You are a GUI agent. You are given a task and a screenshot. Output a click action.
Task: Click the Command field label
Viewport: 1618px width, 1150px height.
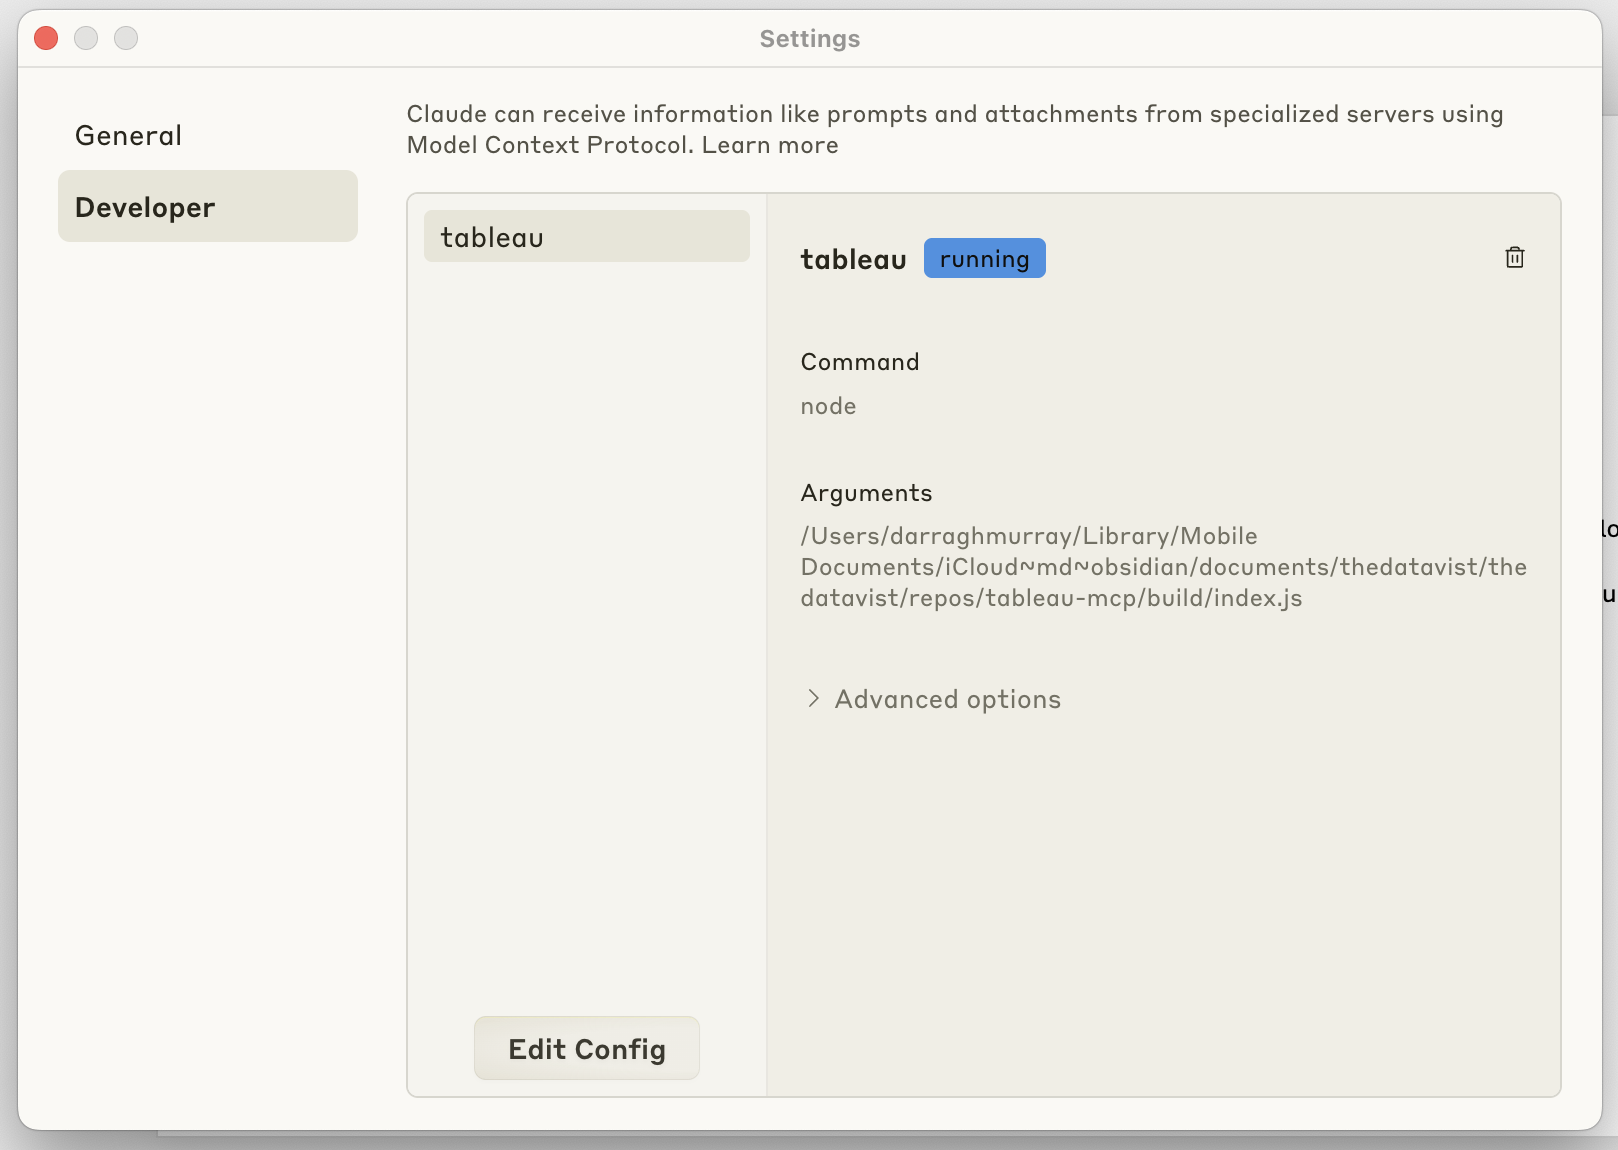click(859, 362)
